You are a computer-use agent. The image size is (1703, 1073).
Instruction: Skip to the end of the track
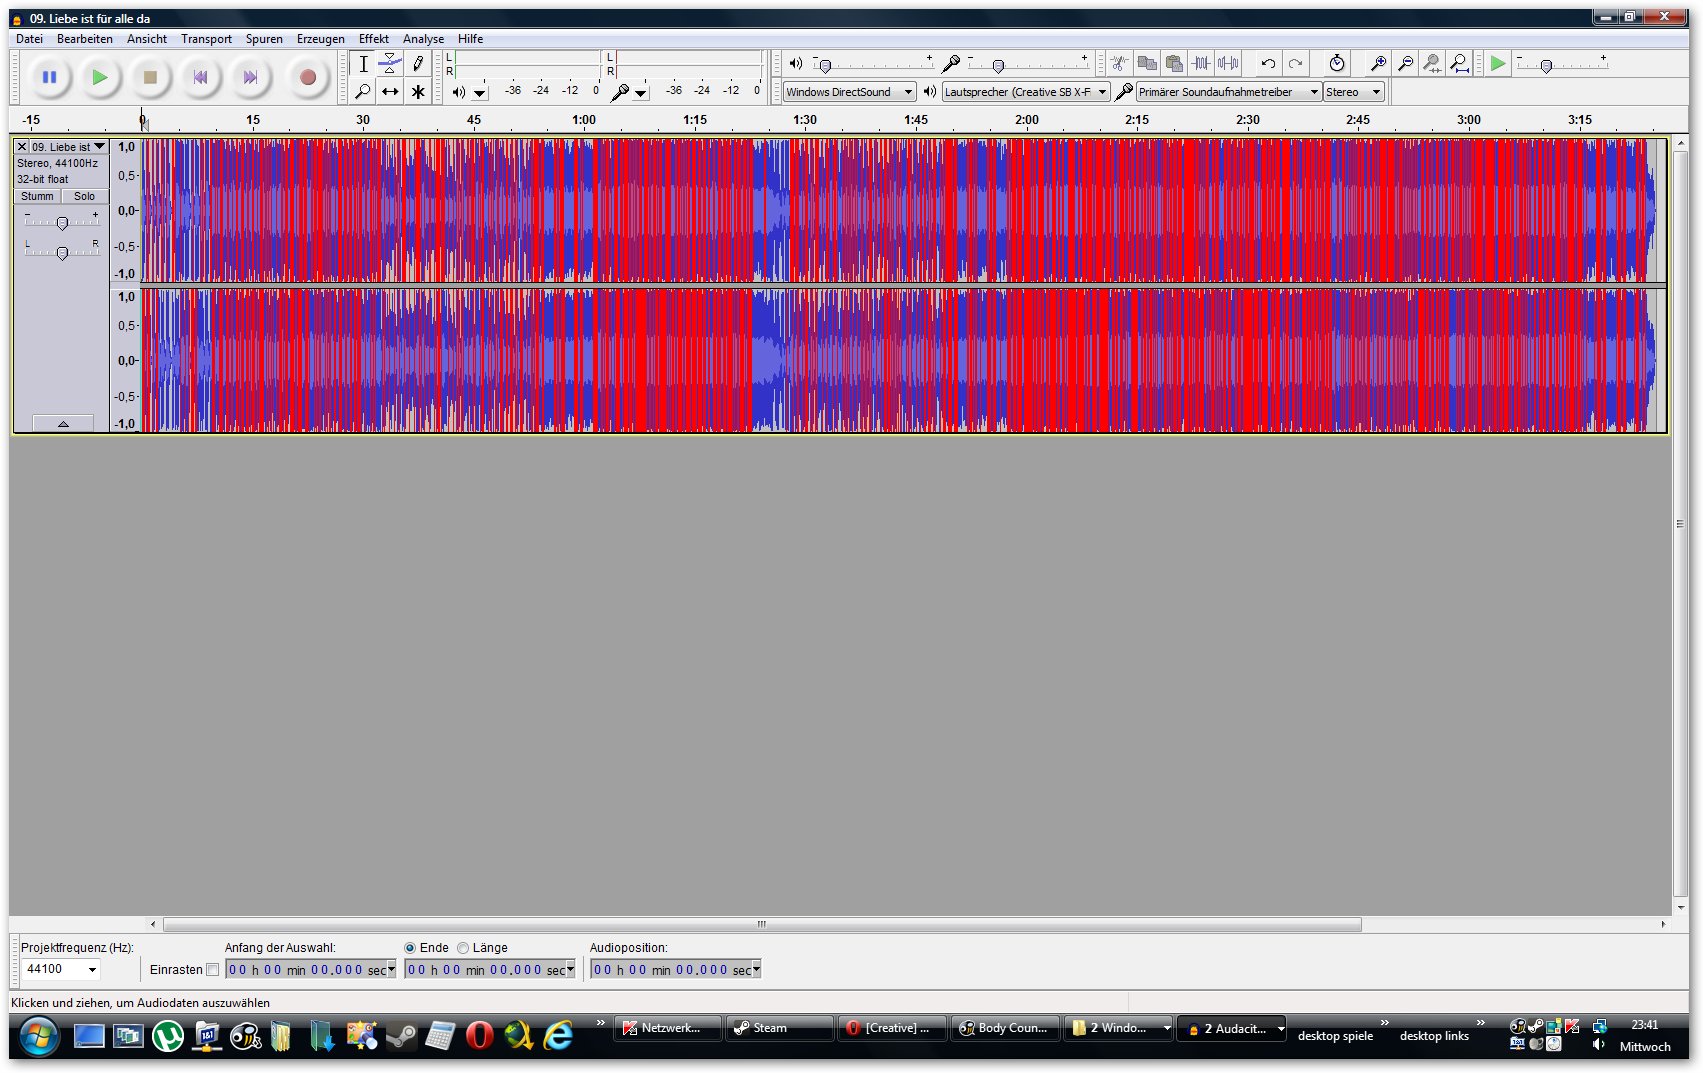[250, 77]
